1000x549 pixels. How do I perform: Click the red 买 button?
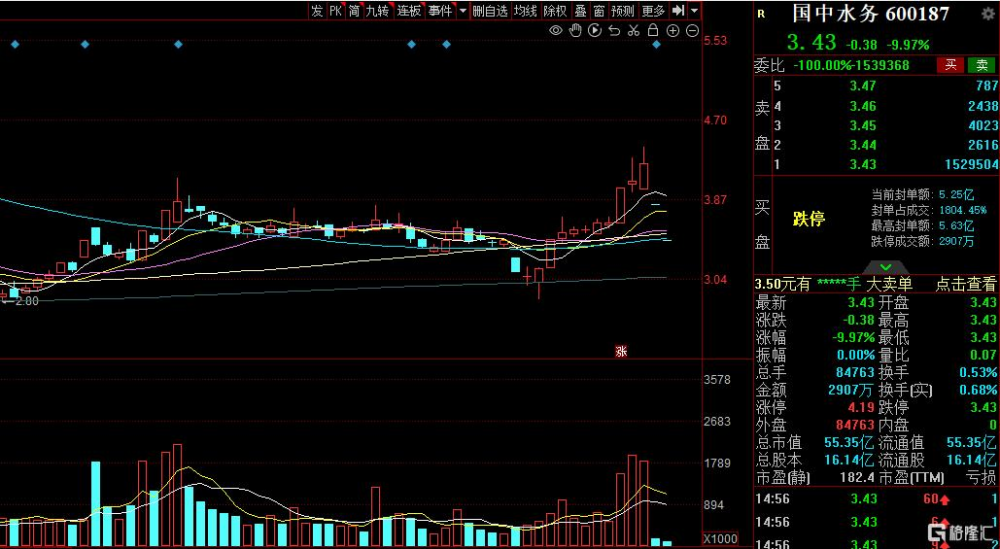click(951, 64)
